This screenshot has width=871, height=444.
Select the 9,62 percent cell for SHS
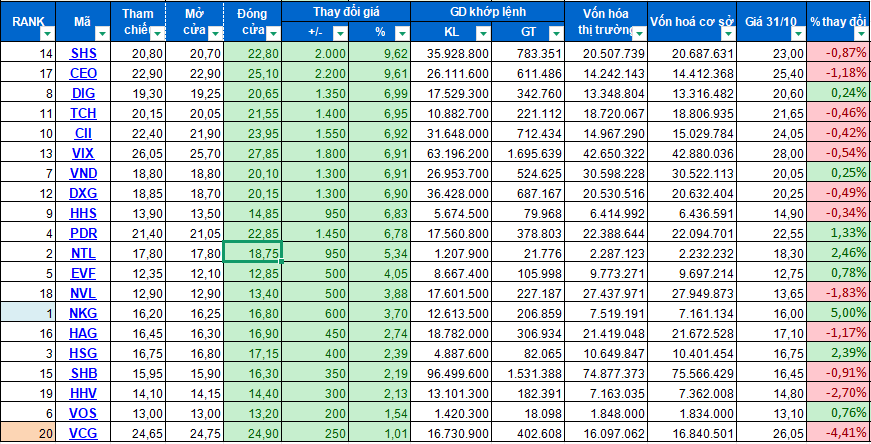click(379, 53)
